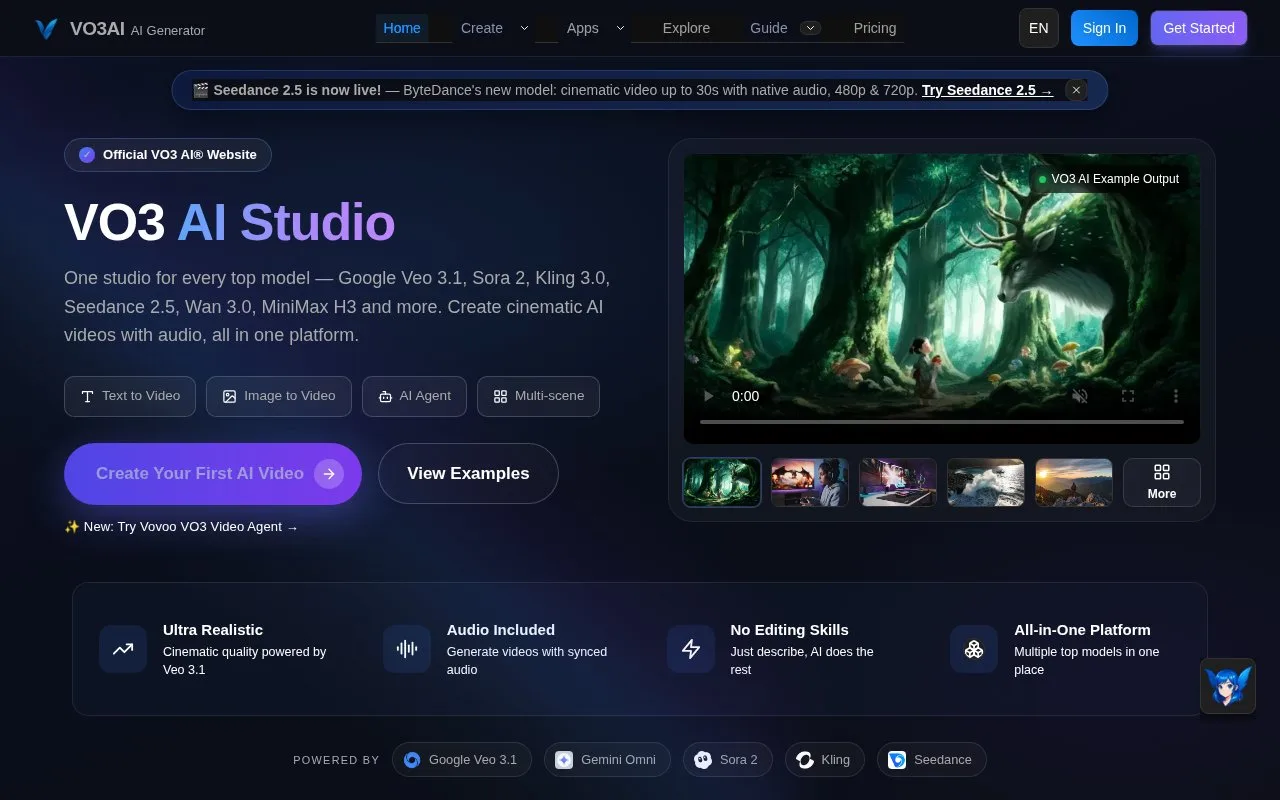
Task: Click the No Editing Skills lightning icon
Action: [x=691, y=649]
